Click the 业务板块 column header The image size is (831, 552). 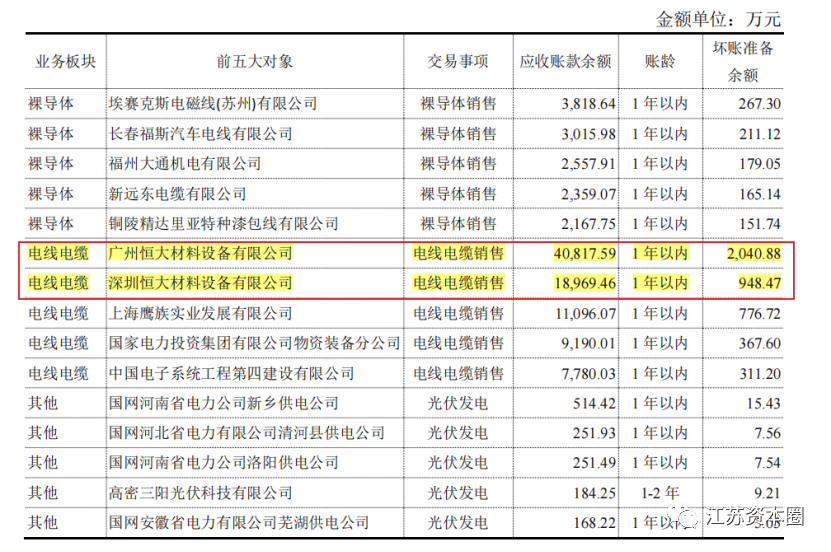65,61
